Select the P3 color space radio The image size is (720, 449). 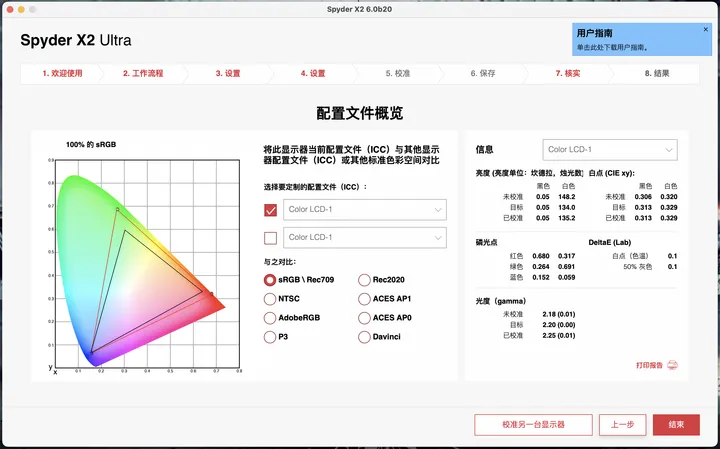[x=270, y=337]
